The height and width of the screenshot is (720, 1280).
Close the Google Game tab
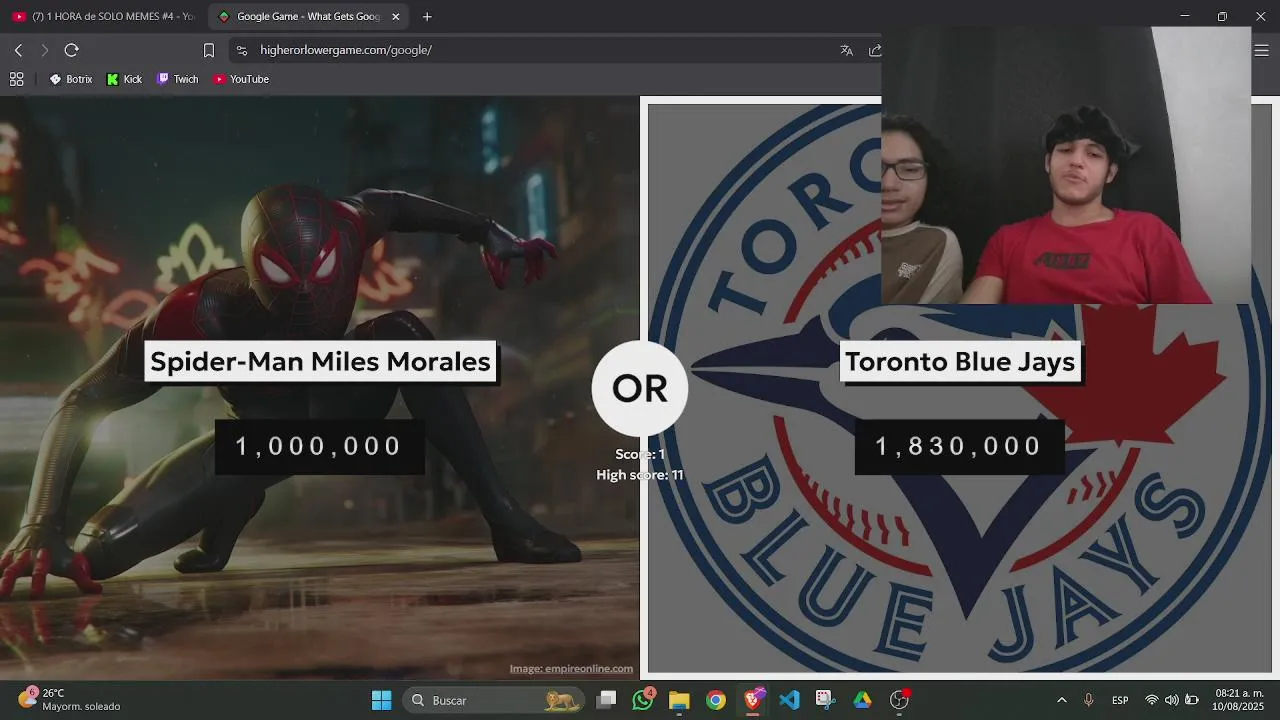tap(395, 16)
